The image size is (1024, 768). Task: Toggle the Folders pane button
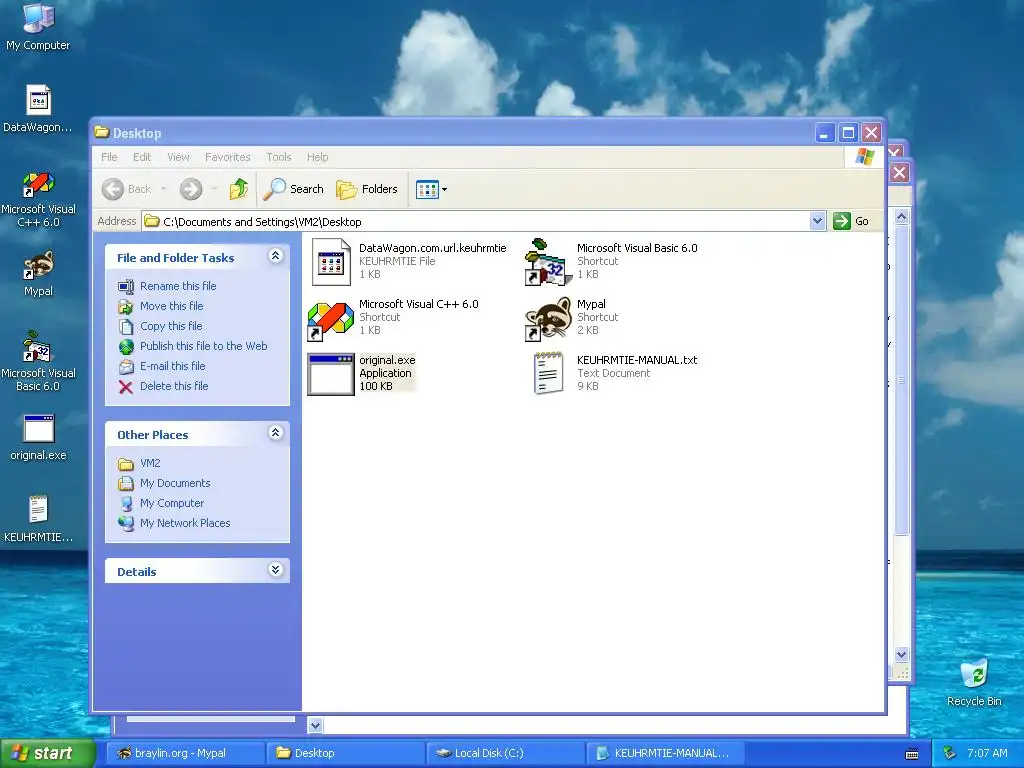(x=366, y=189)
